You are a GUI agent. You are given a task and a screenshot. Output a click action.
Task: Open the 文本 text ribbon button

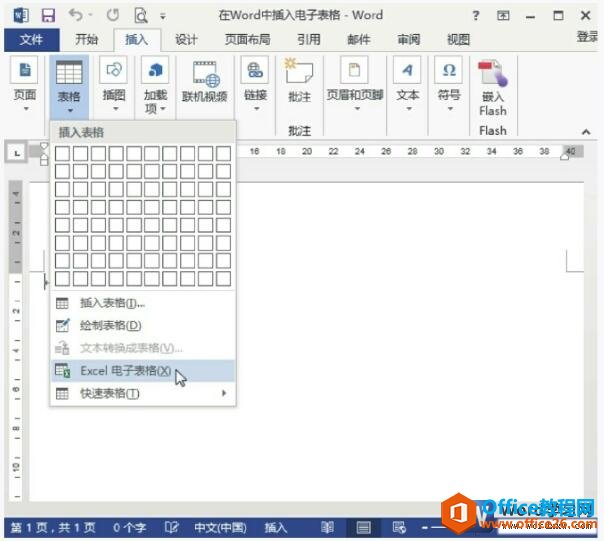[x=408, y=85]
